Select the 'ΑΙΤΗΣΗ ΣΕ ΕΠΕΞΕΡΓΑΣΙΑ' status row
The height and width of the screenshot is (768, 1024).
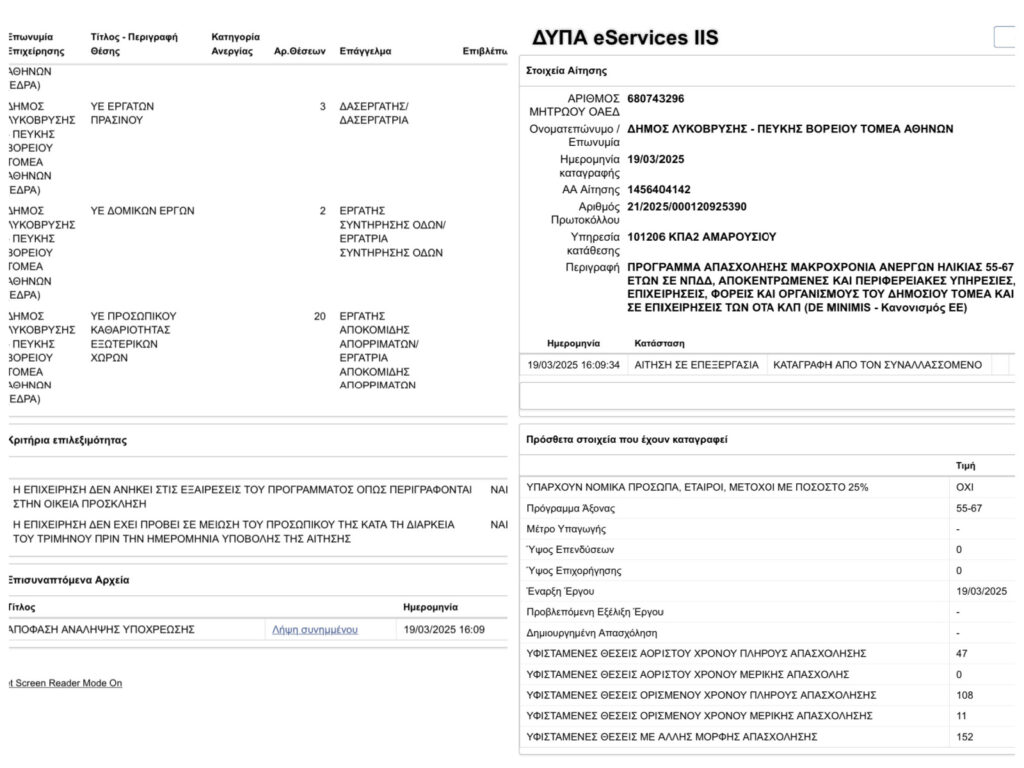(767, 365)
